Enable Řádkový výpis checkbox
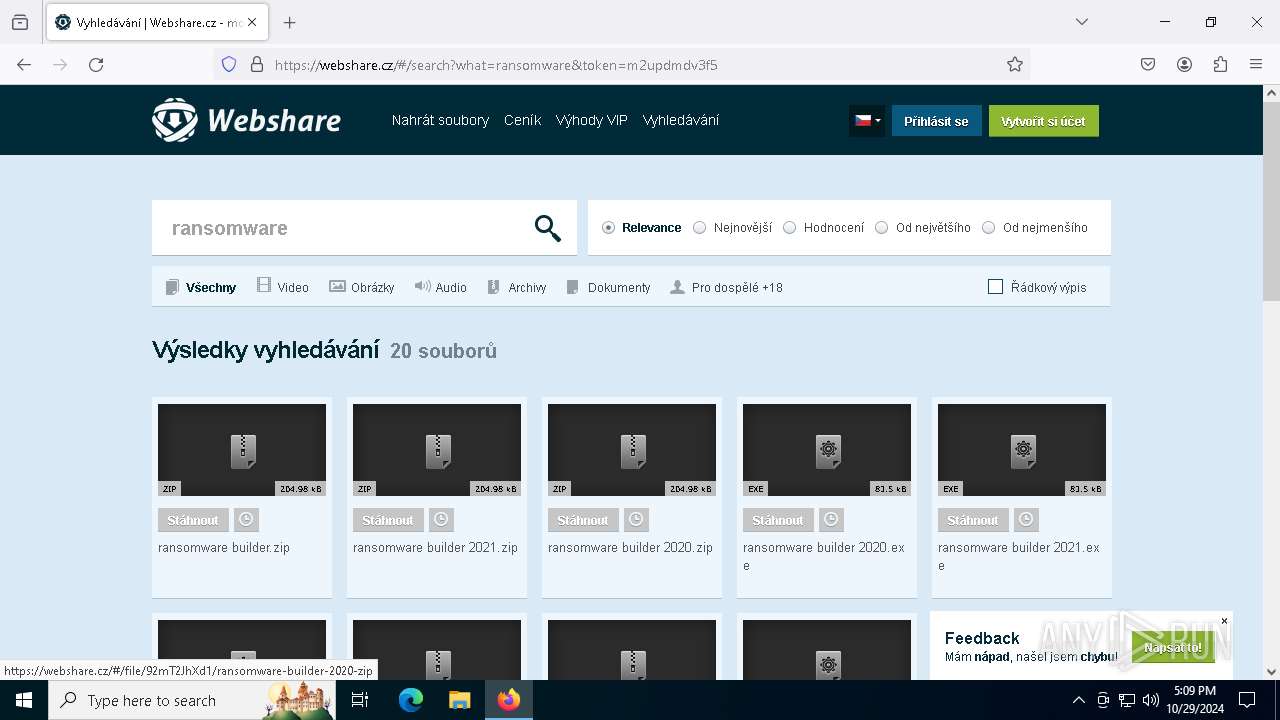The image size is (1280, 720). 995,287
